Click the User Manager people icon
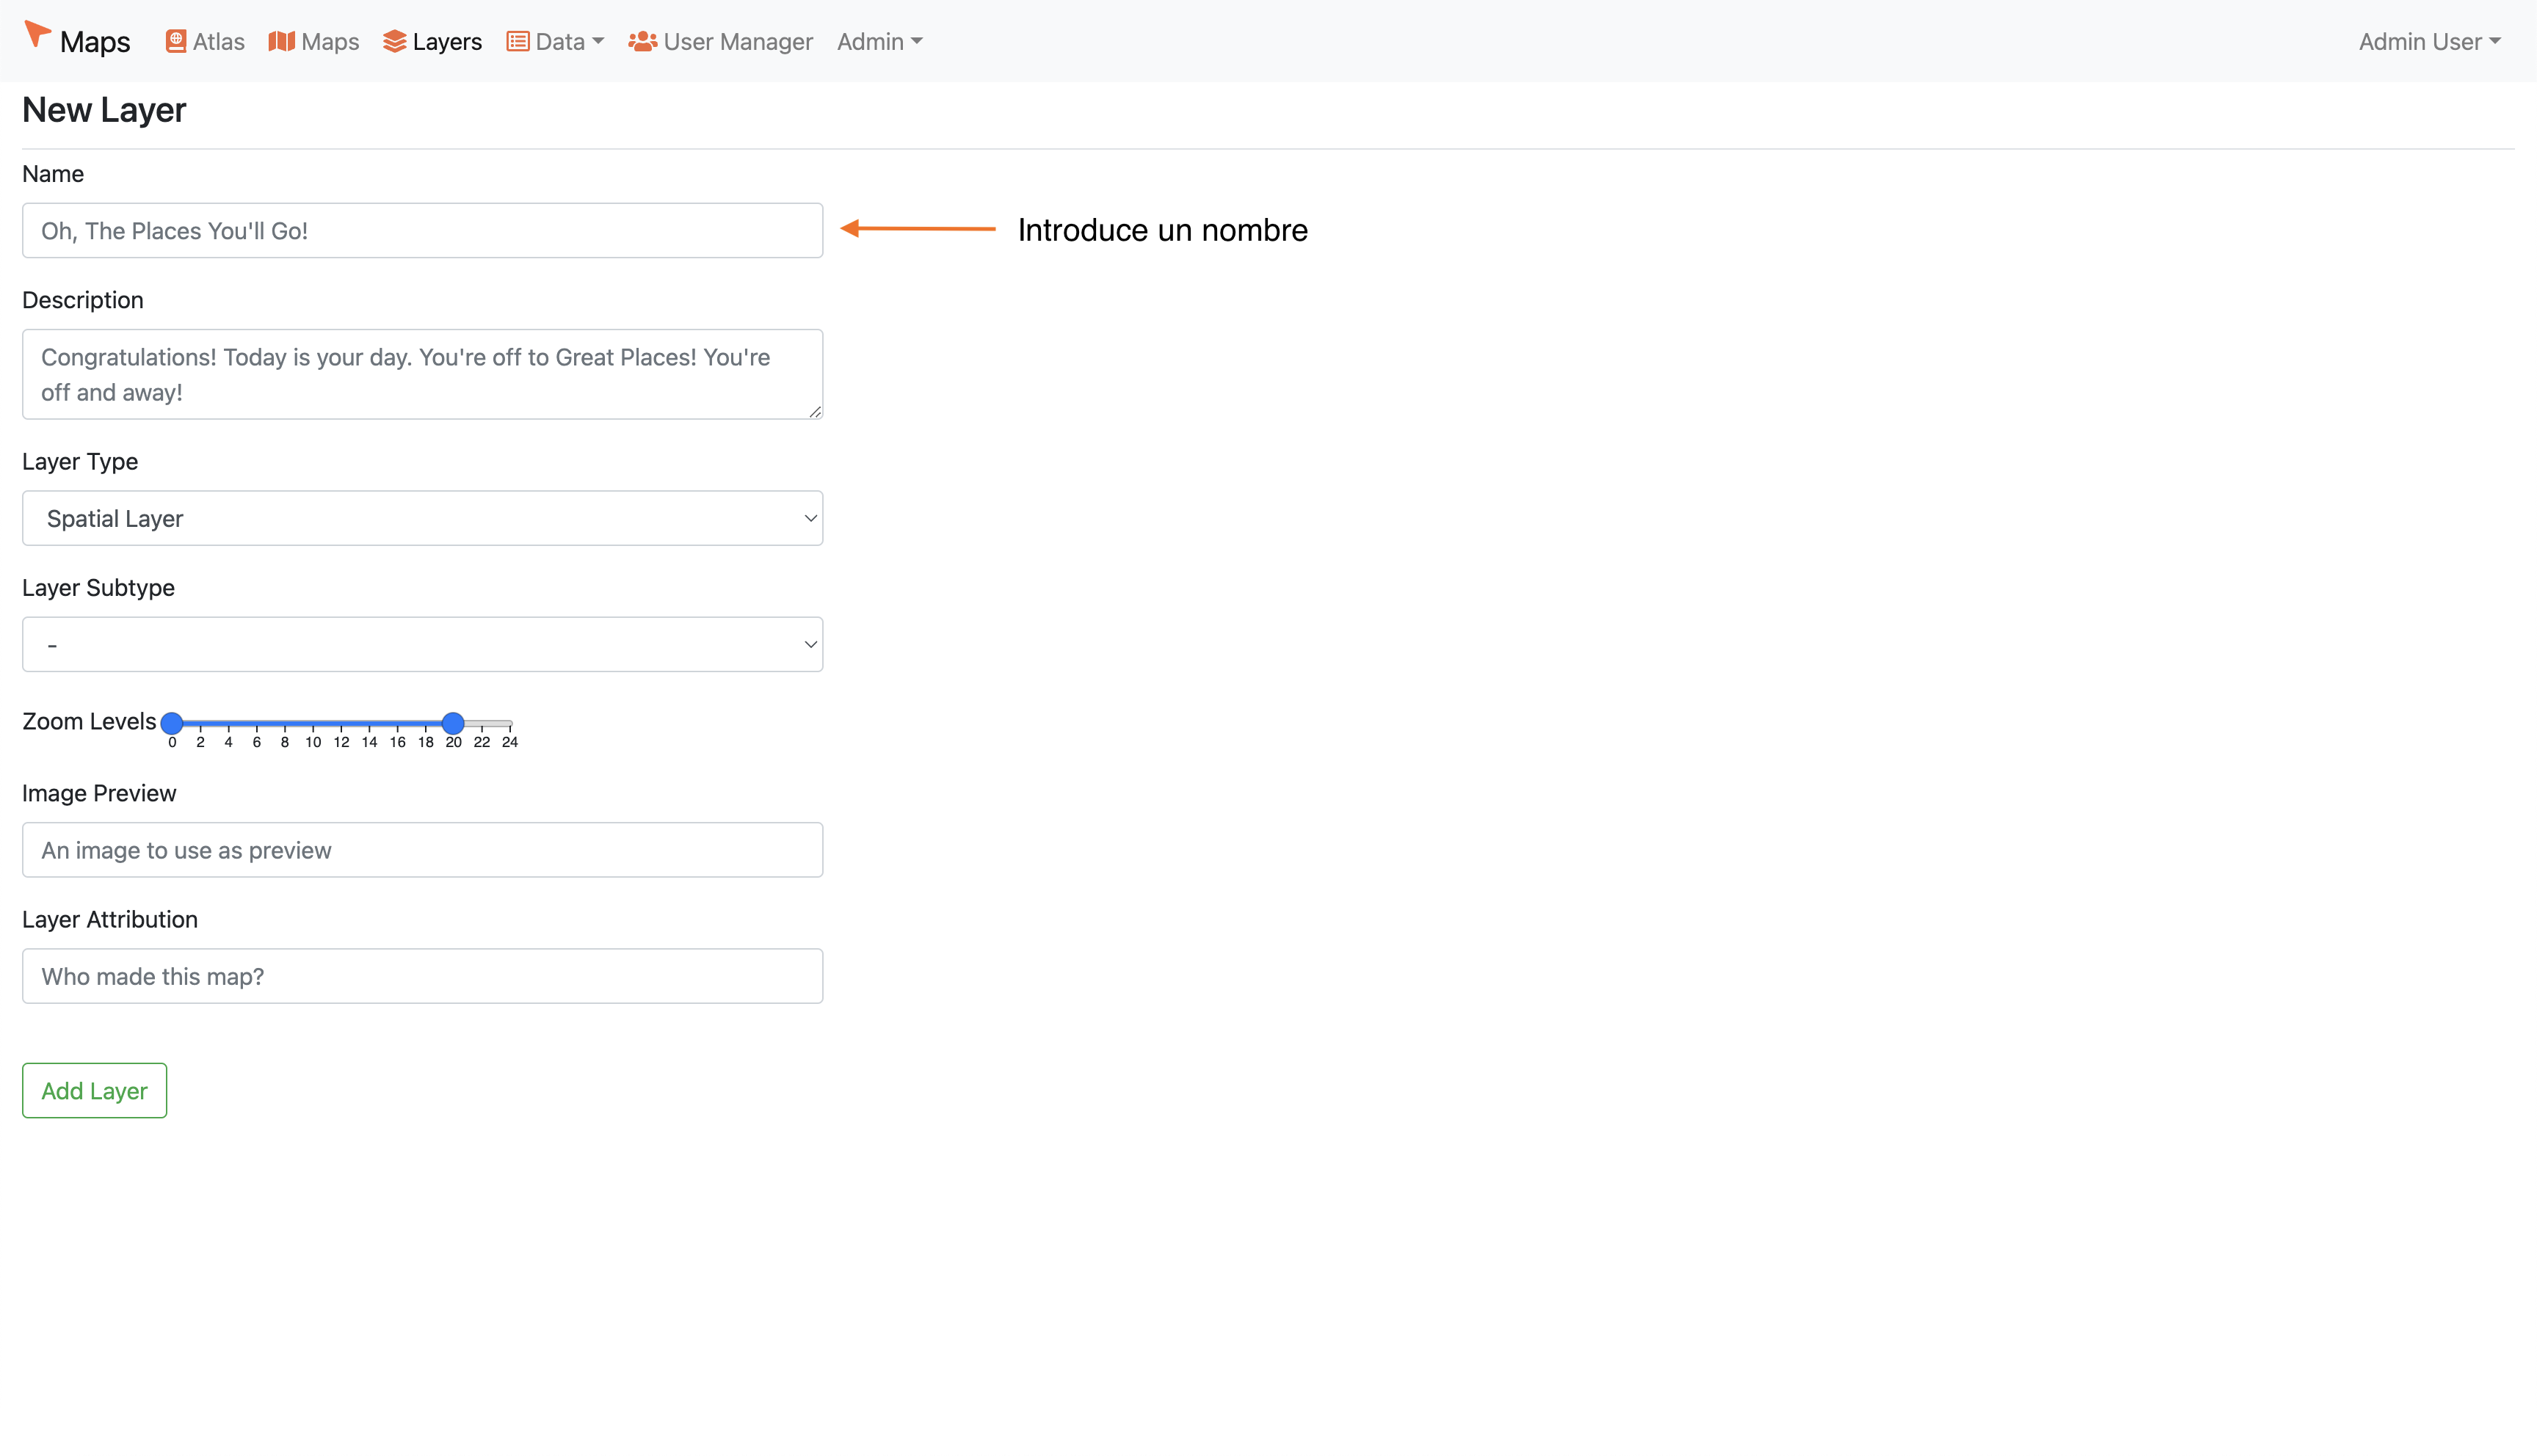Viewport: 2537px width, 1456px height. (642, 41)
